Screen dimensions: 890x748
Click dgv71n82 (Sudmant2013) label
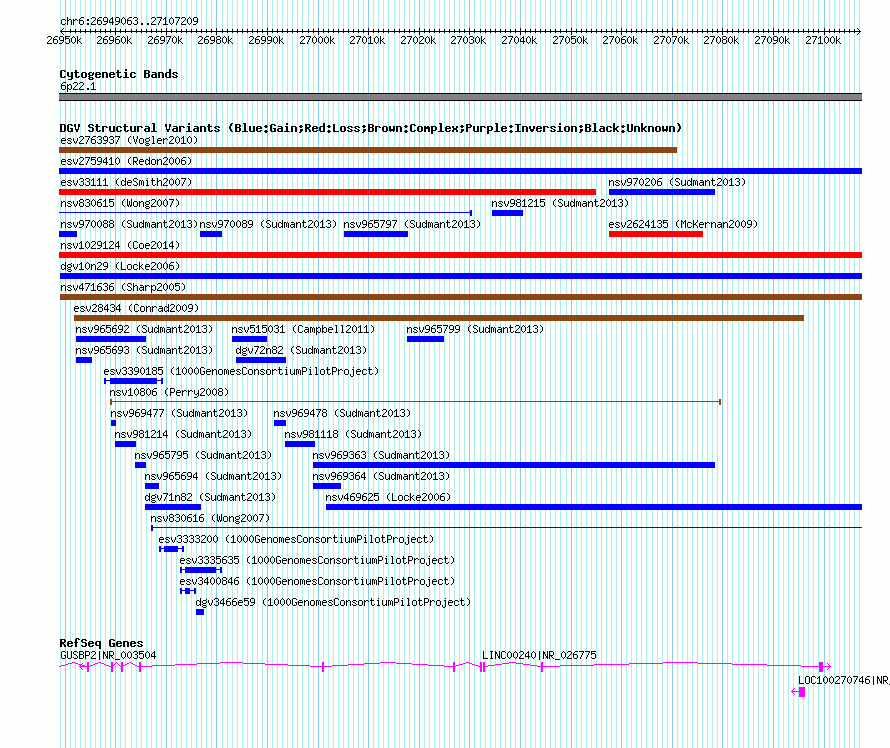pyautogui.click(x=210, y=497)
